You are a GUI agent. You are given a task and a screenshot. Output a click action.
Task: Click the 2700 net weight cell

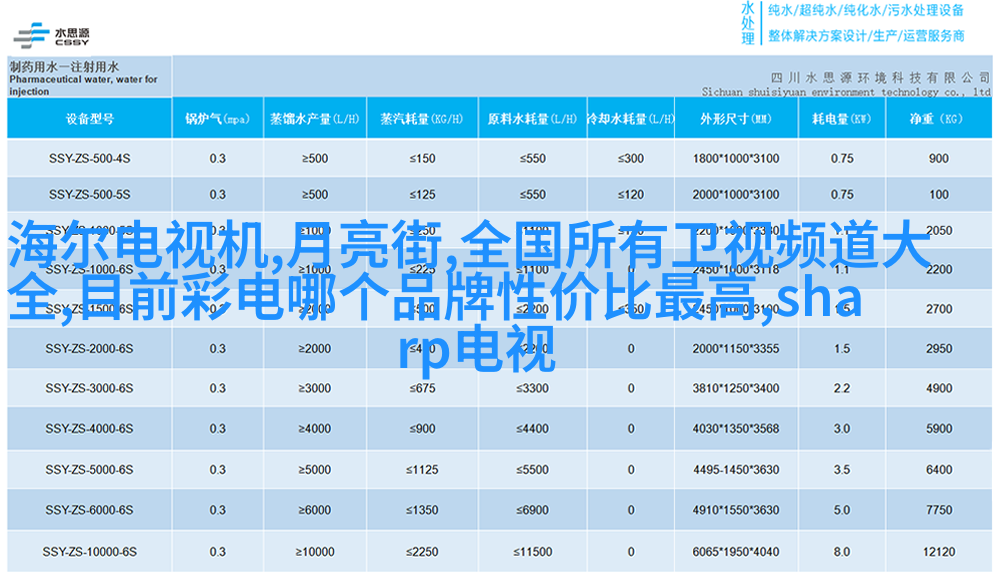[939, 309]
